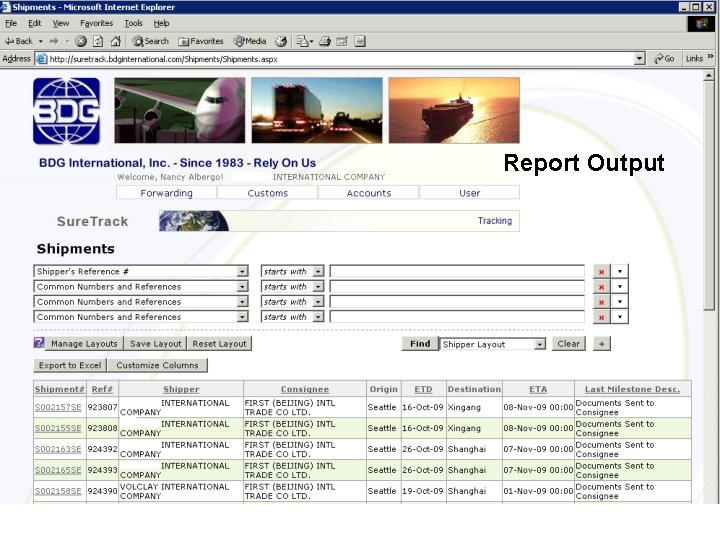The height and width of the screenshot is (540, 720).
Task: Open the View menu
Action: [x=60, y=23]
